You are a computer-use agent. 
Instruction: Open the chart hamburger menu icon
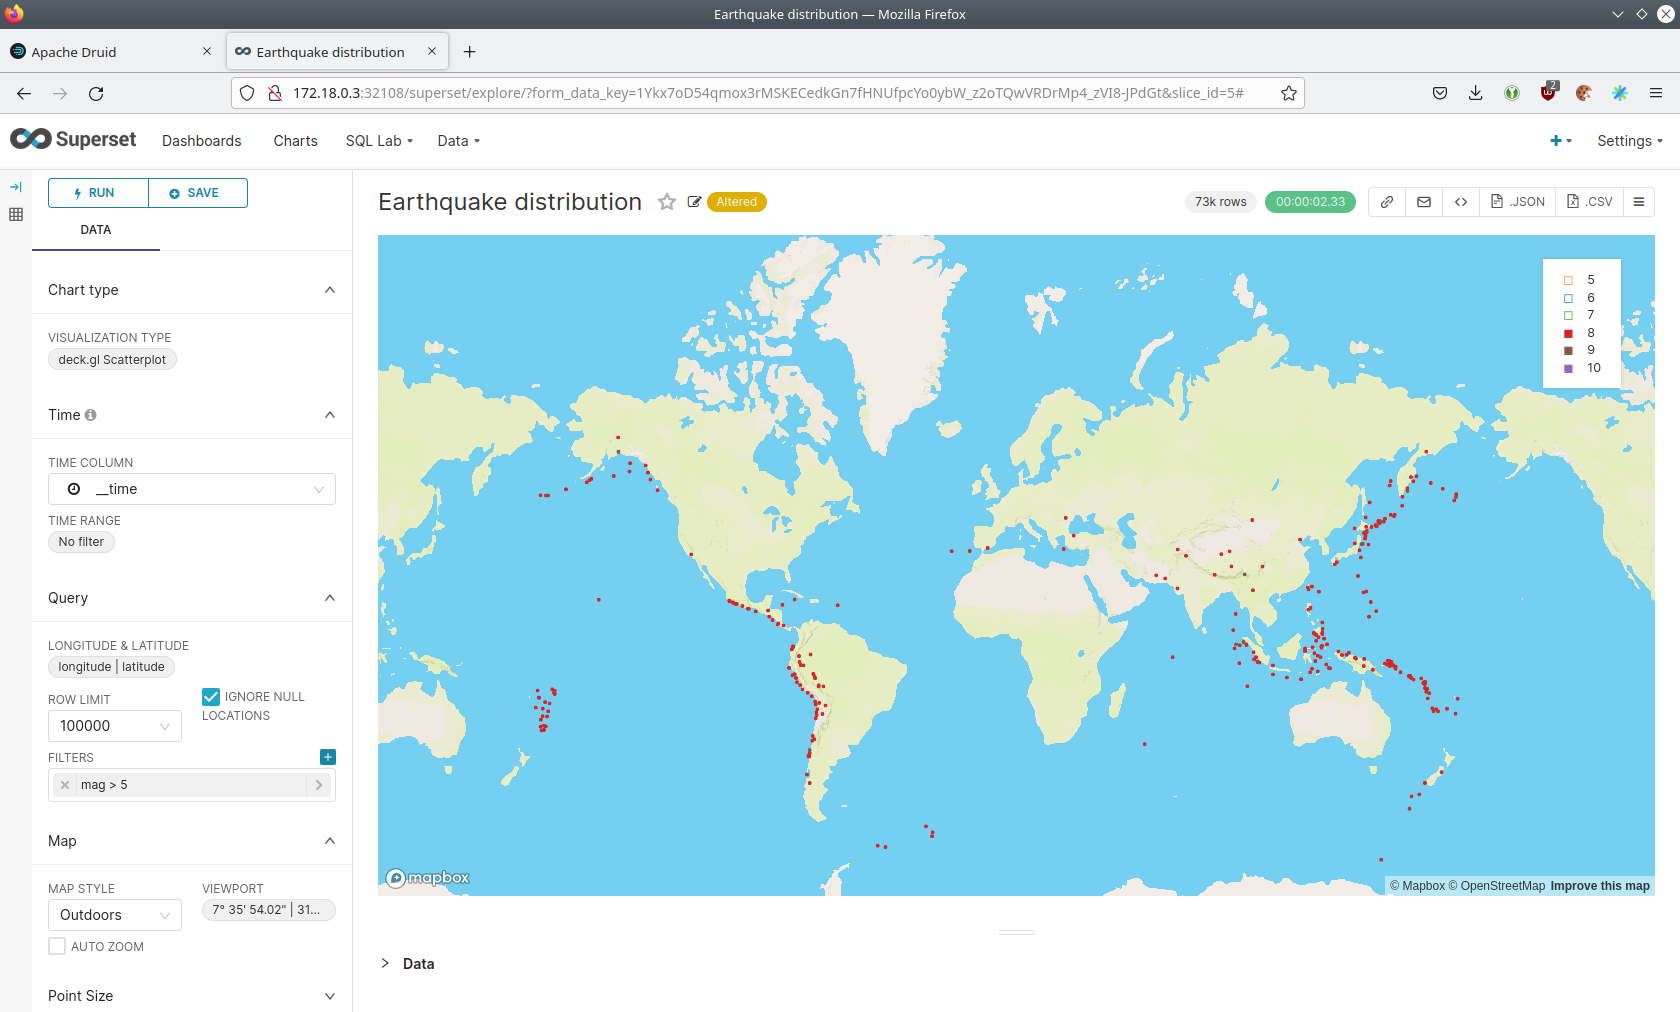click(1639, 202)
